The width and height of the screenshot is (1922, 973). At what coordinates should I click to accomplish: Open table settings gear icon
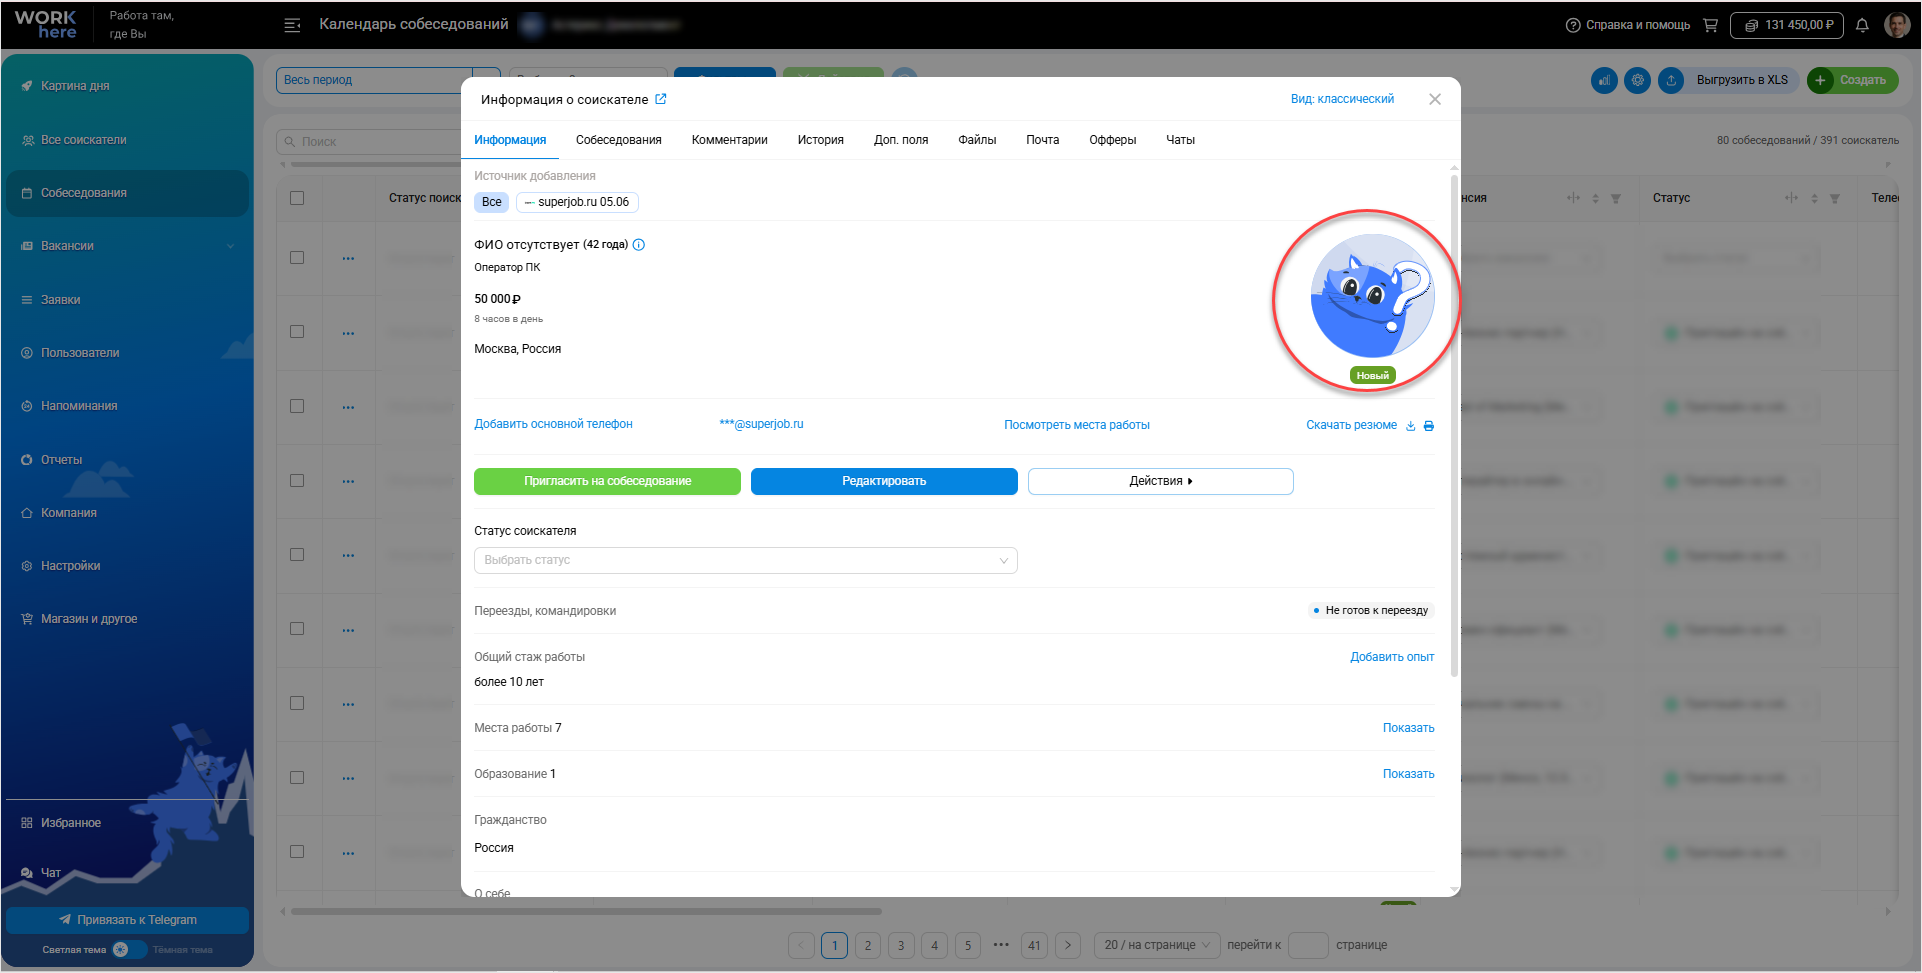[1637, 80]
